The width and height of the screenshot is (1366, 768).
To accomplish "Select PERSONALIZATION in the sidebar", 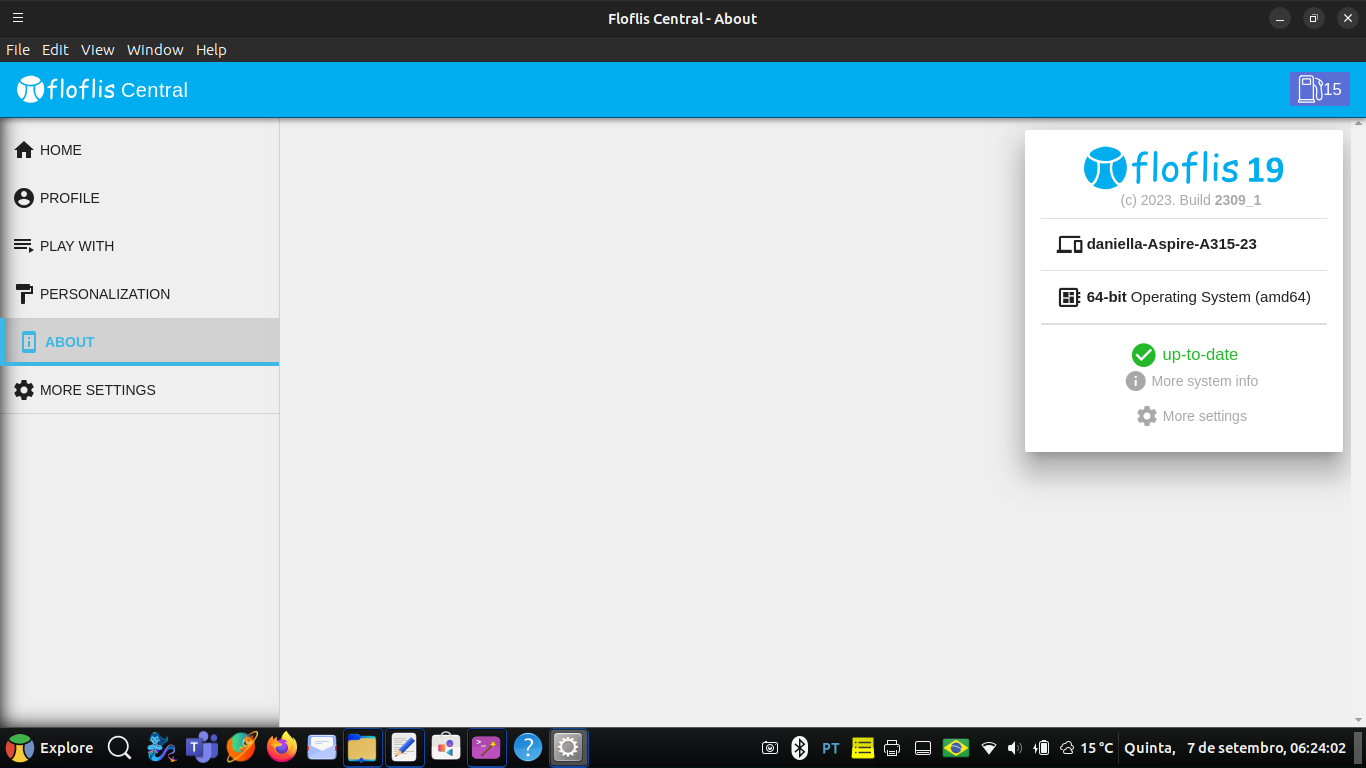I will coord(140,294).
